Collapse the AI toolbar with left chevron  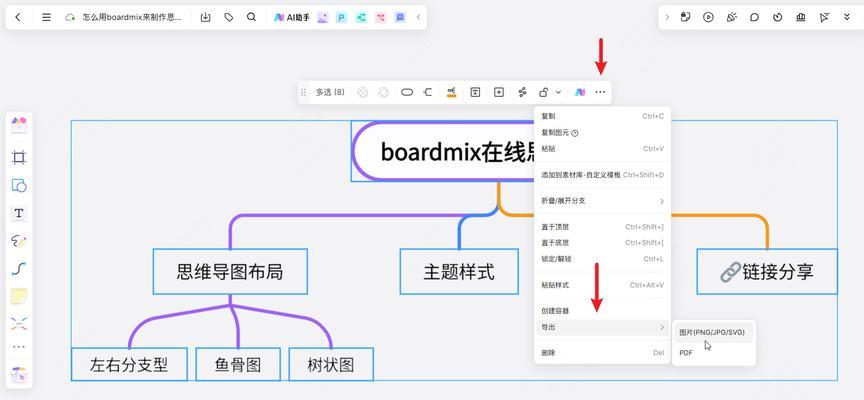tap(418, 17)
